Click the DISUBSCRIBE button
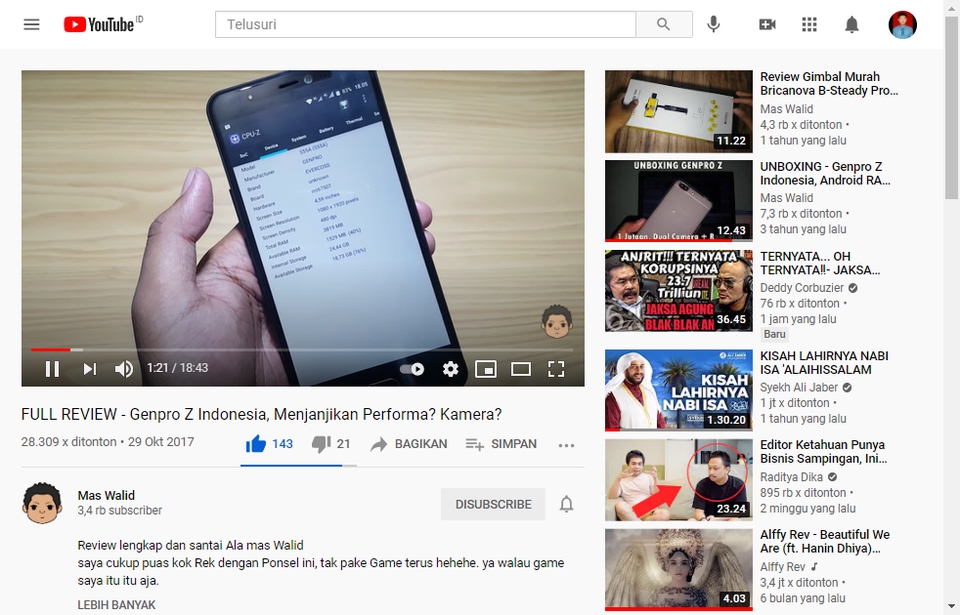The image size is (960, 615). (x=493, y=504)
